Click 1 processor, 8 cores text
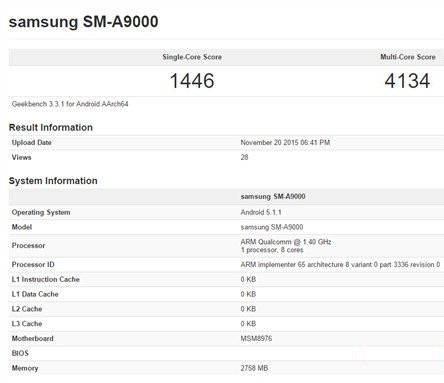The image size is (444, 383). pos(272,250)
